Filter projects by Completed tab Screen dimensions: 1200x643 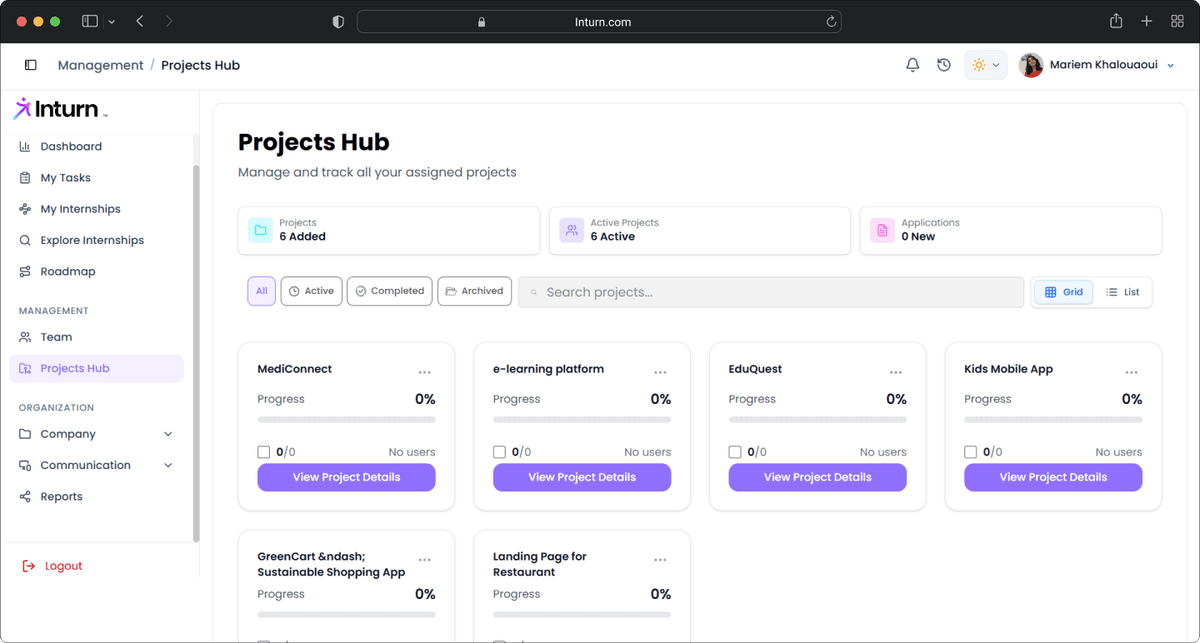pos(389,291)
